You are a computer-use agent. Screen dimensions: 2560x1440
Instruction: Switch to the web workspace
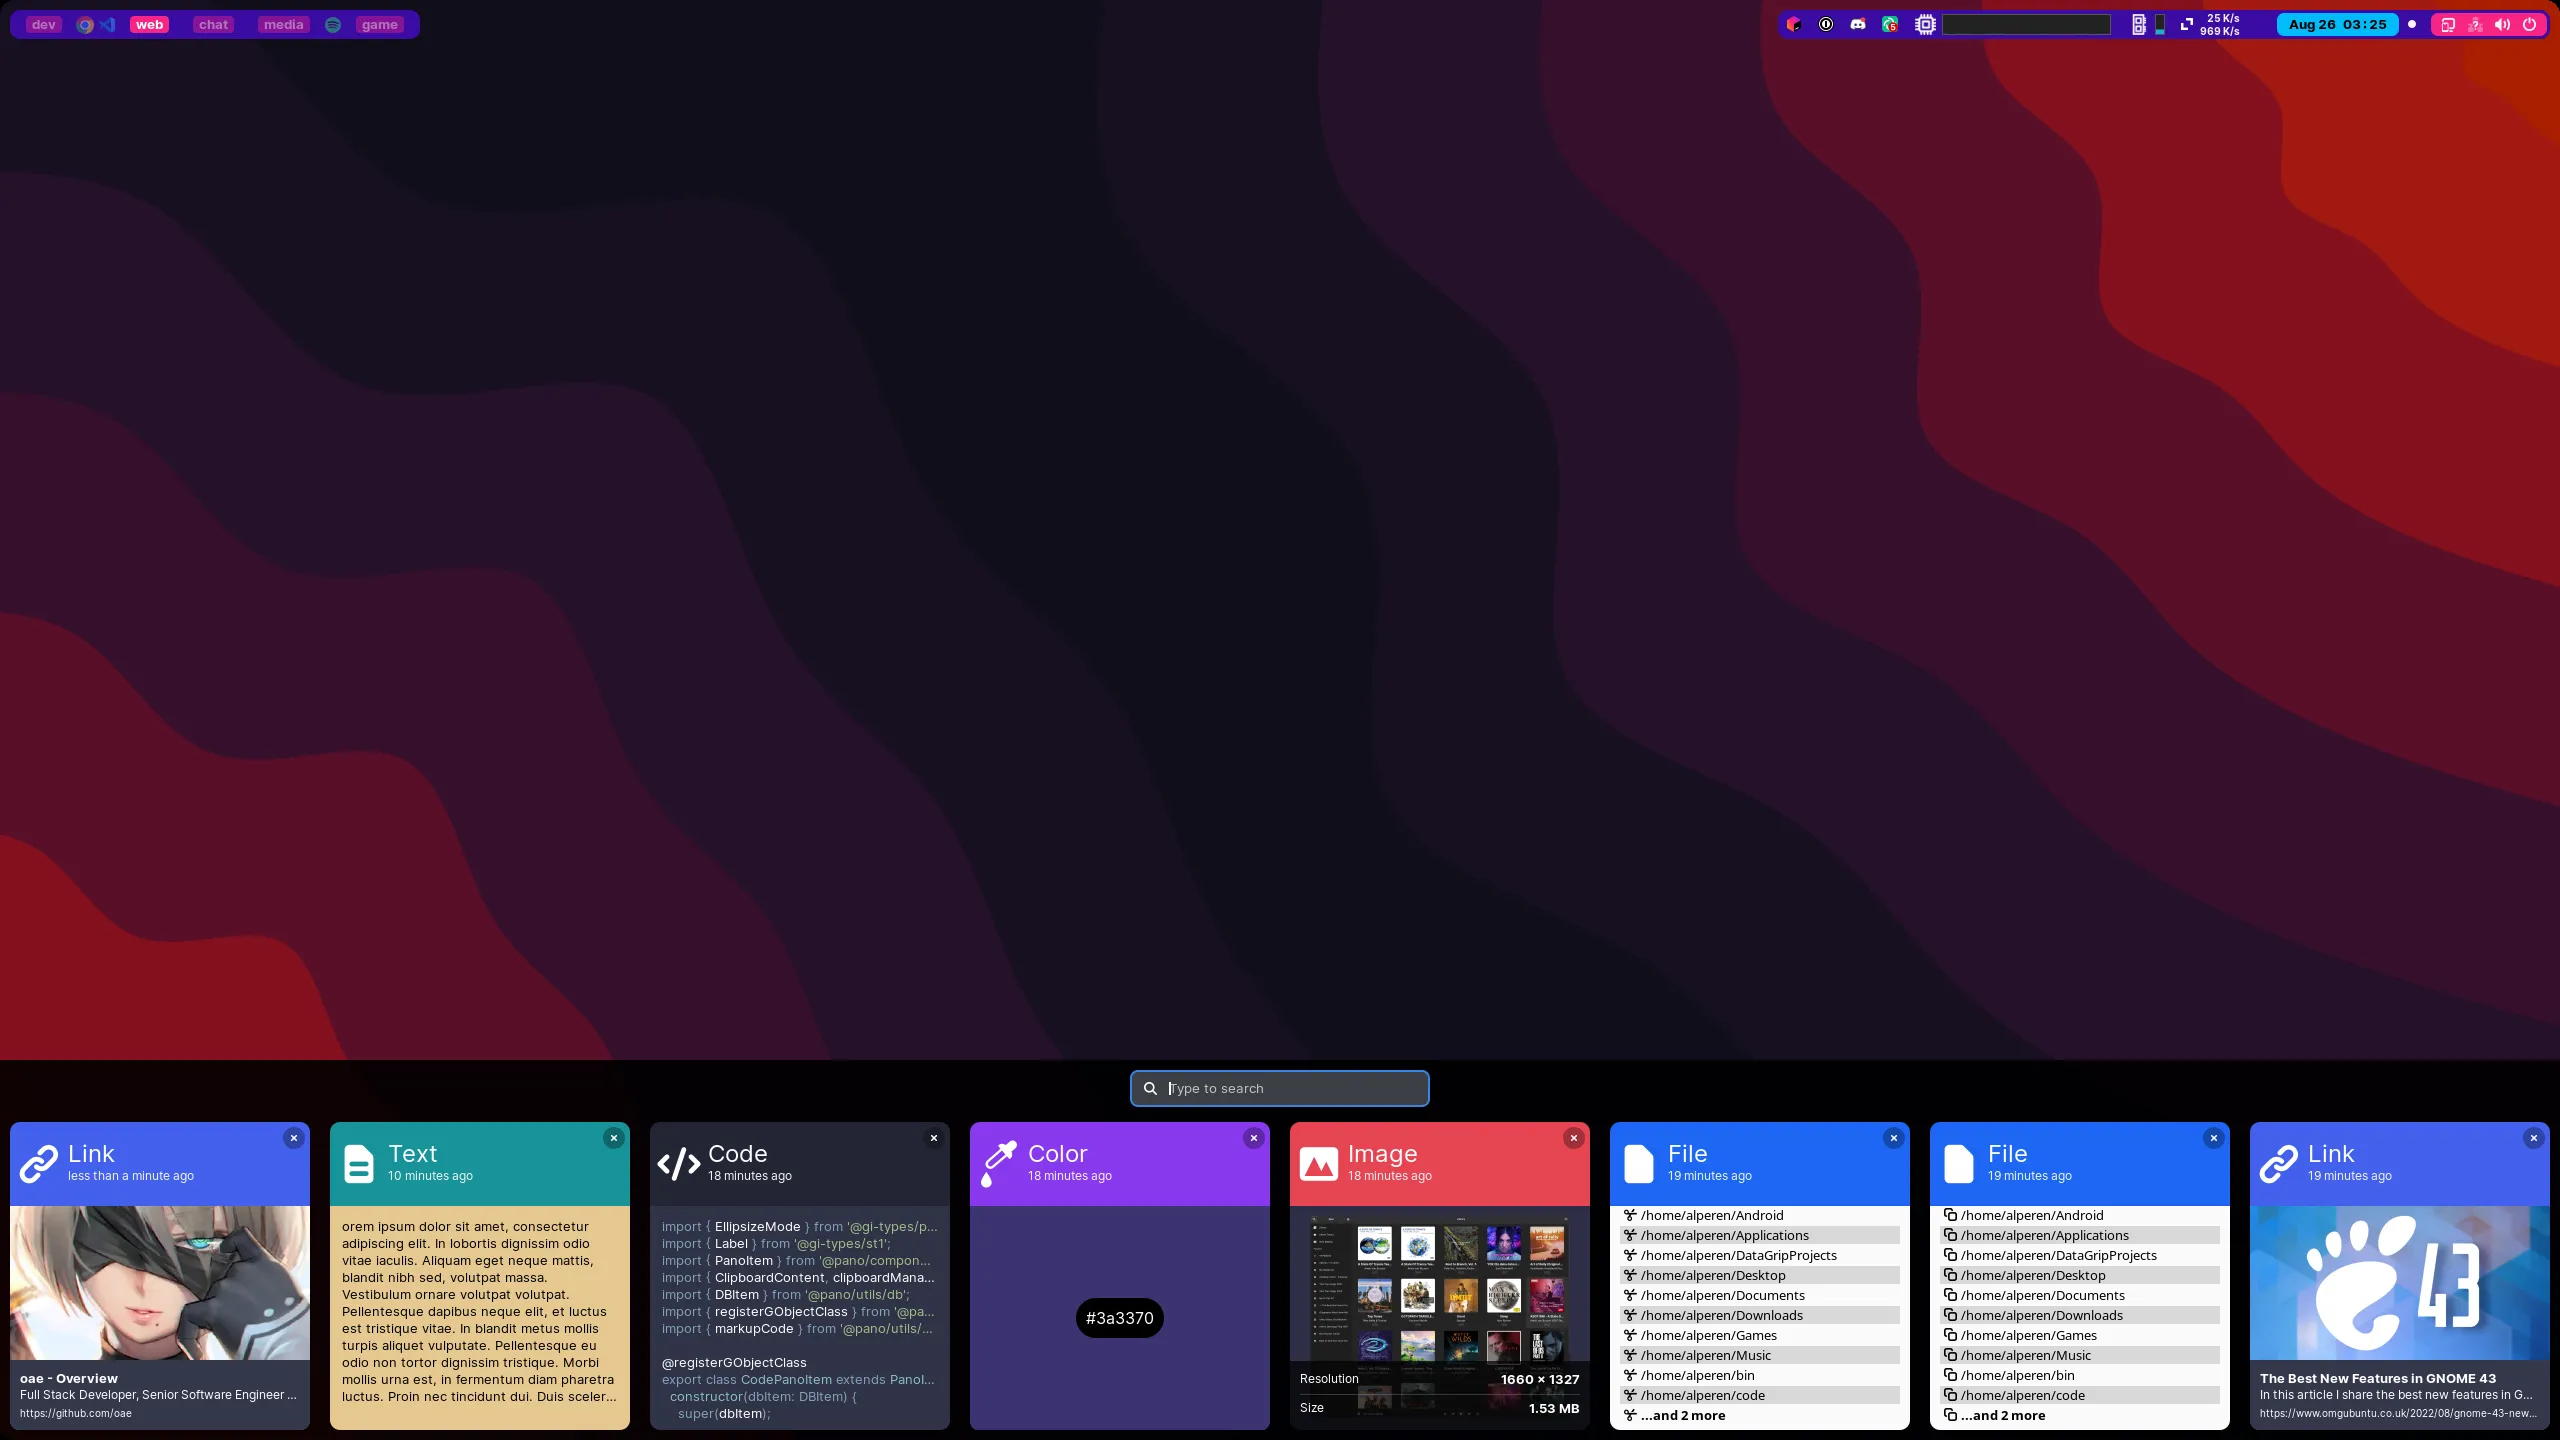click(x=148, y=24)
